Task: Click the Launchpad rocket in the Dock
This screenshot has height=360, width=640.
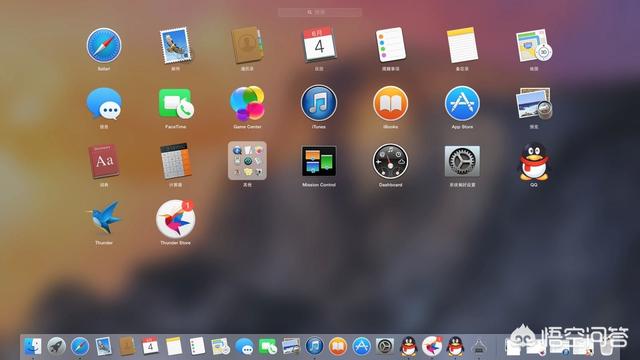Action: tap(56, 347)
